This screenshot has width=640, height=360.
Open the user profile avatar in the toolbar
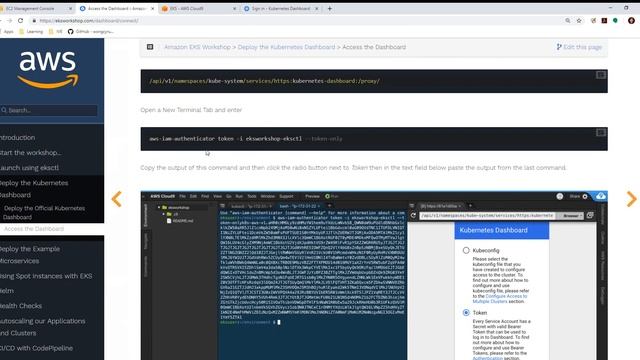click(631, 20)
